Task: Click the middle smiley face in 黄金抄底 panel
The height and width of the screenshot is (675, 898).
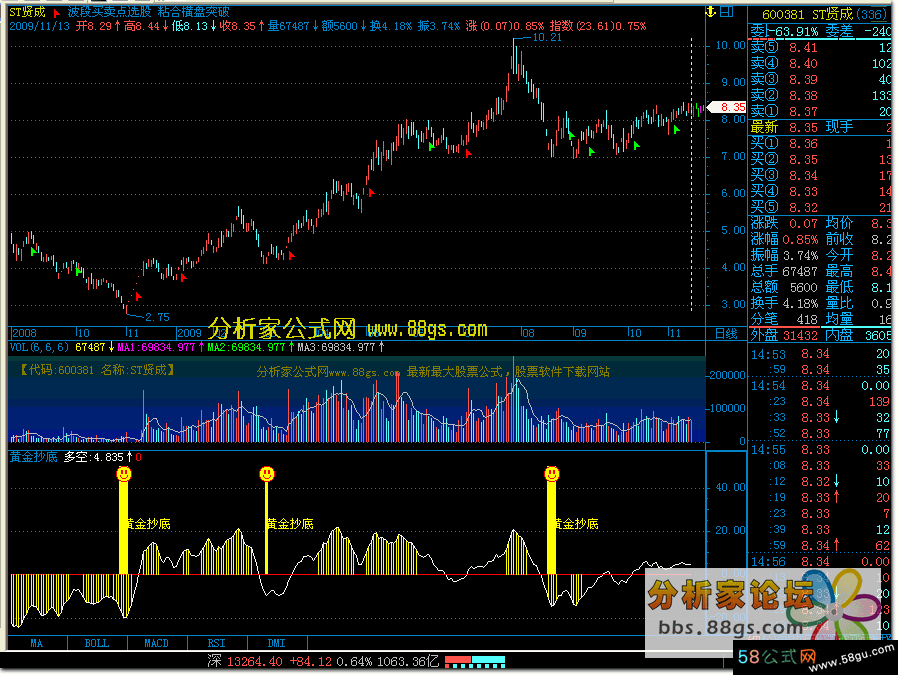Action: point(267,474)
